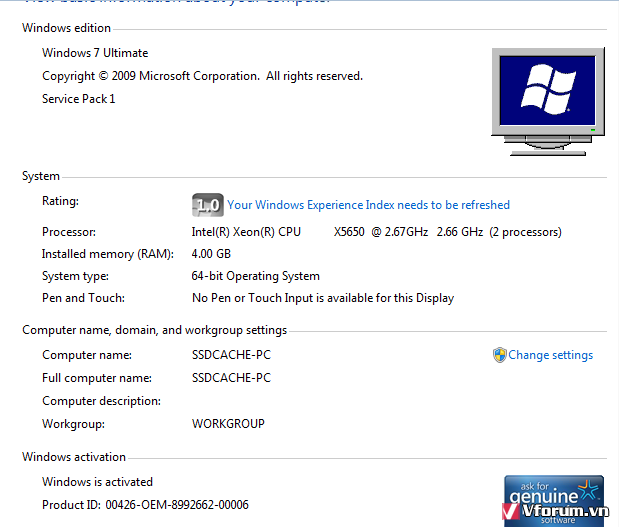Click the shield icon beside Change settings

coord(499,355)
